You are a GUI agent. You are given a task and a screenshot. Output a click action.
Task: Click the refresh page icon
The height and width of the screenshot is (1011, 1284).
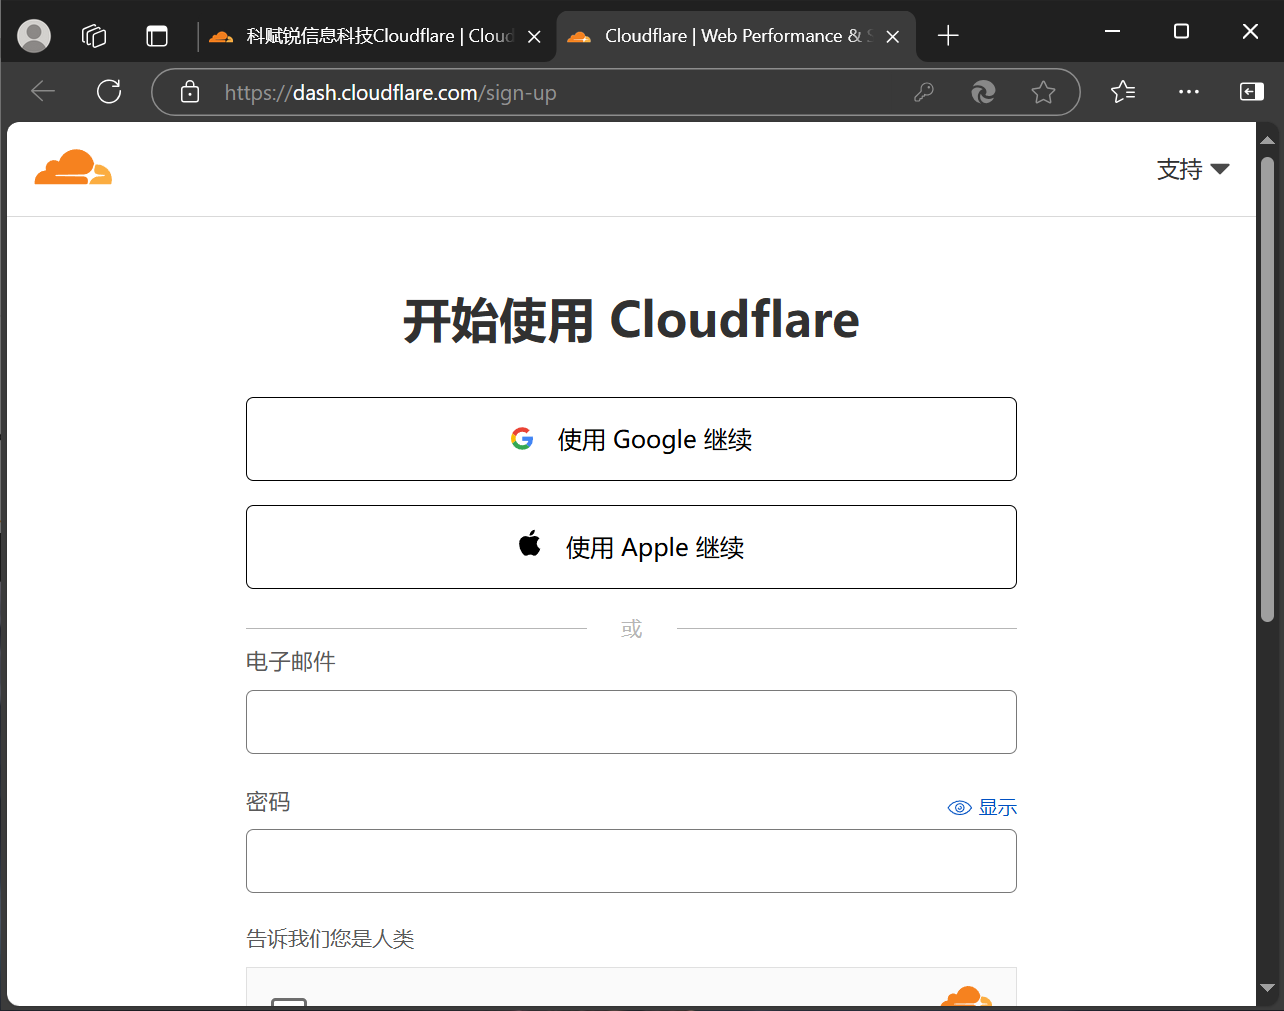(x=109, y=92)
